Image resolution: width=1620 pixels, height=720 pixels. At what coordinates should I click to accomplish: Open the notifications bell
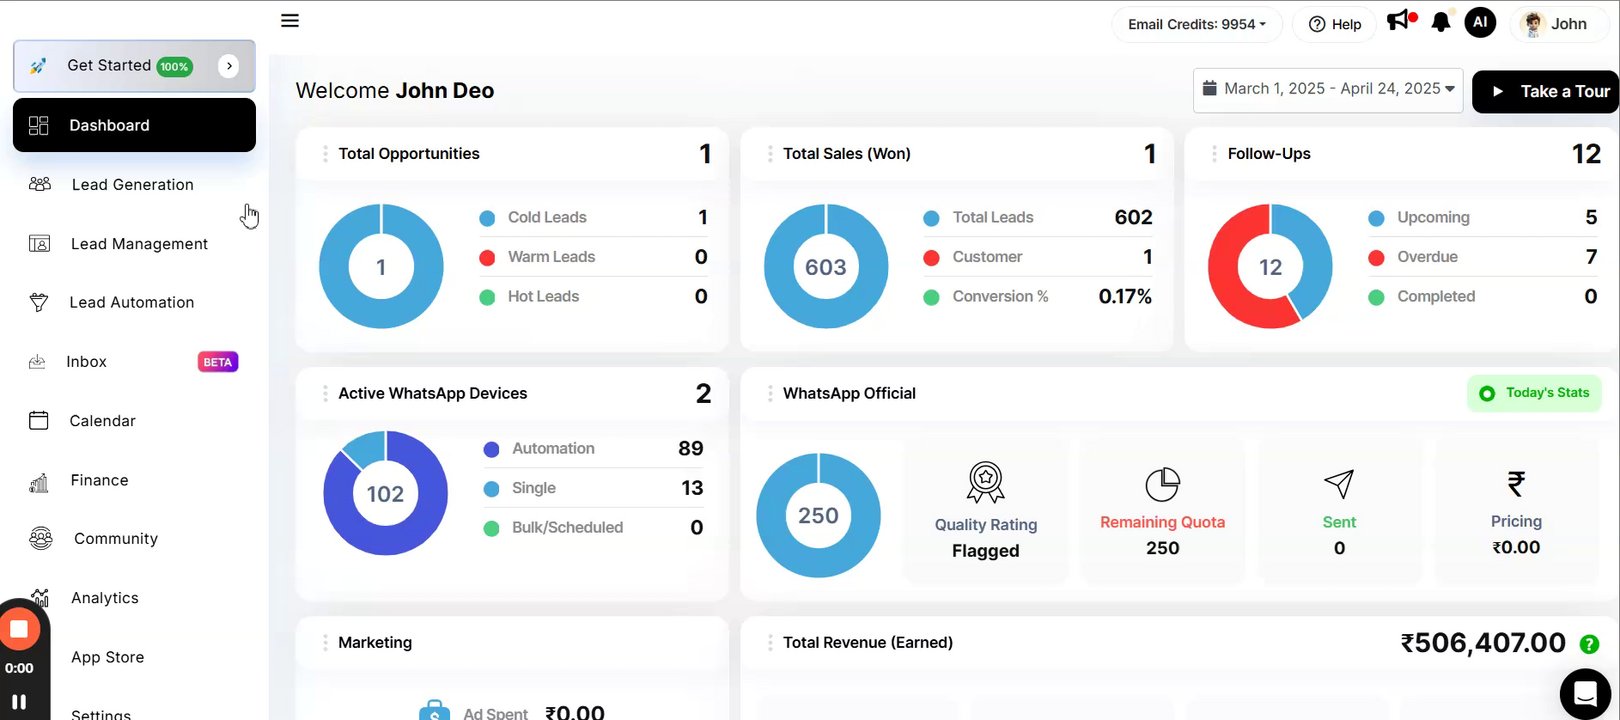click(1441, 22)
